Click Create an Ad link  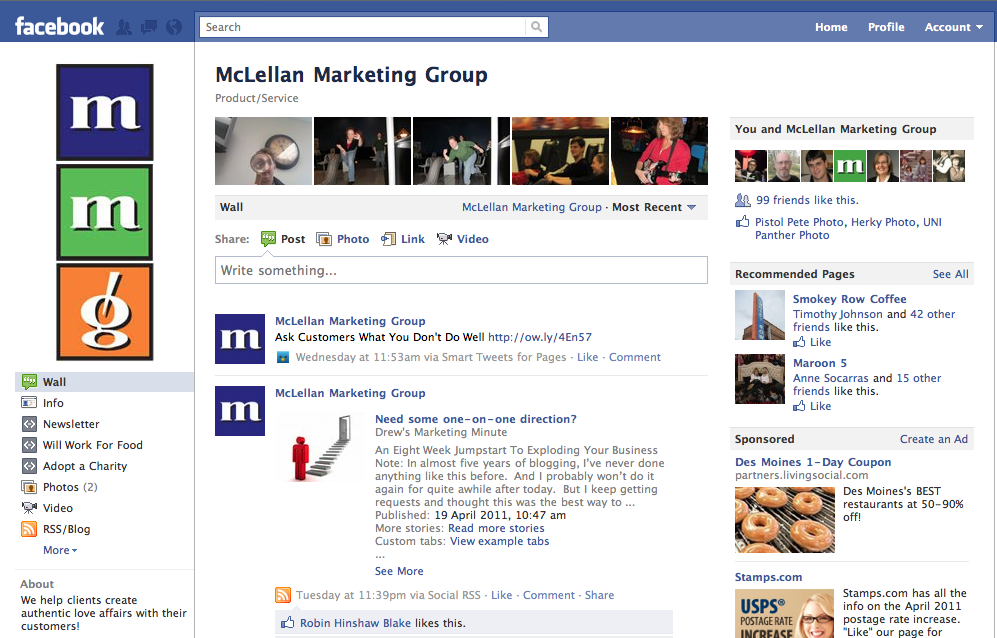click(x=933, y=439)
